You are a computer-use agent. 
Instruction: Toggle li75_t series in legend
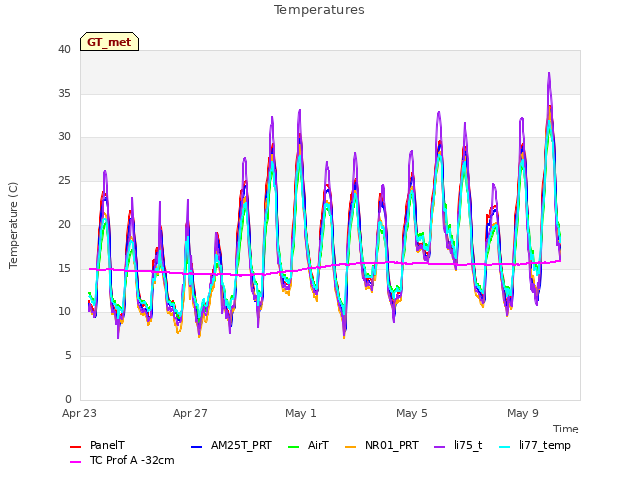[x=458, y=445]
